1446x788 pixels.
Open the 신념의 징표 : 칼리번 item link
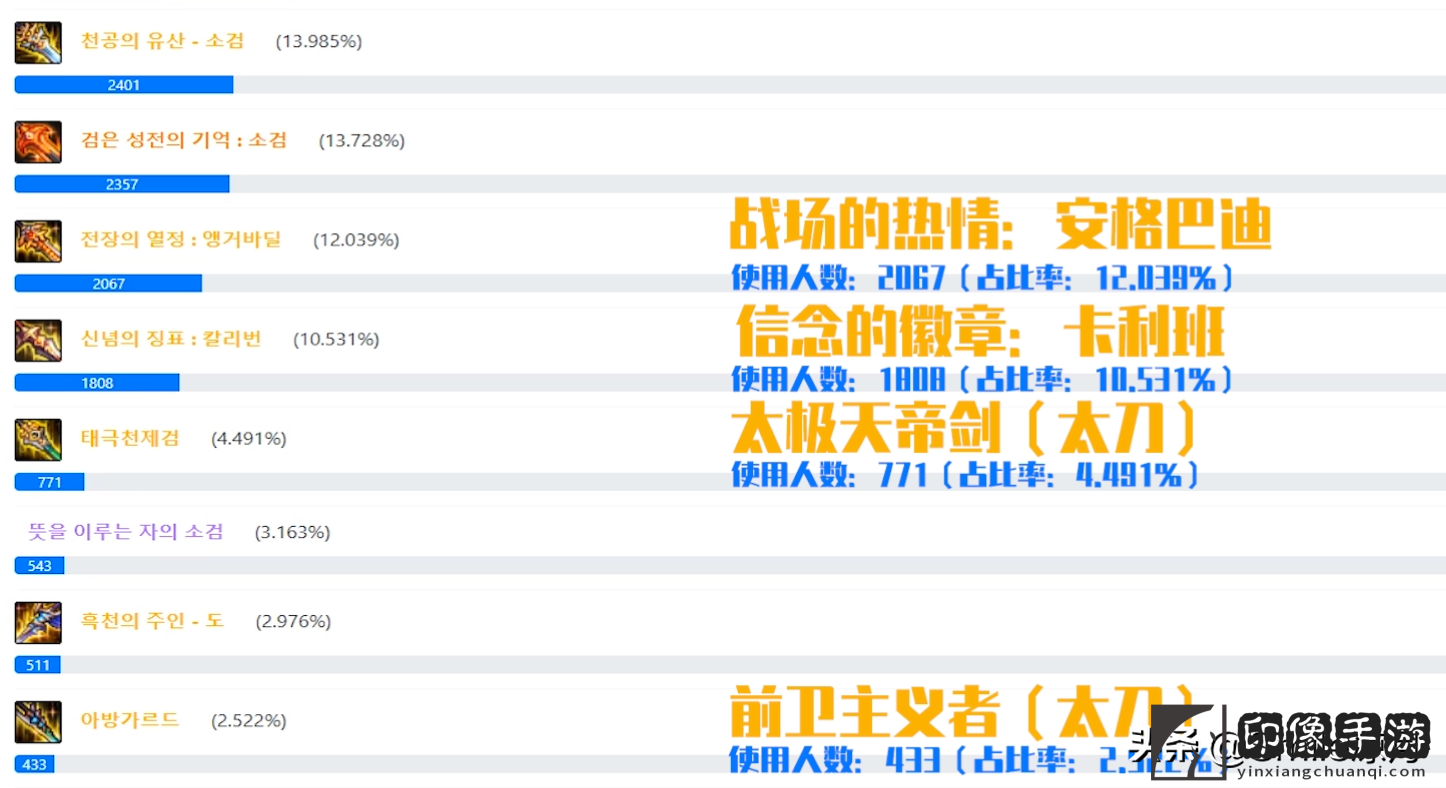[171, 338]
